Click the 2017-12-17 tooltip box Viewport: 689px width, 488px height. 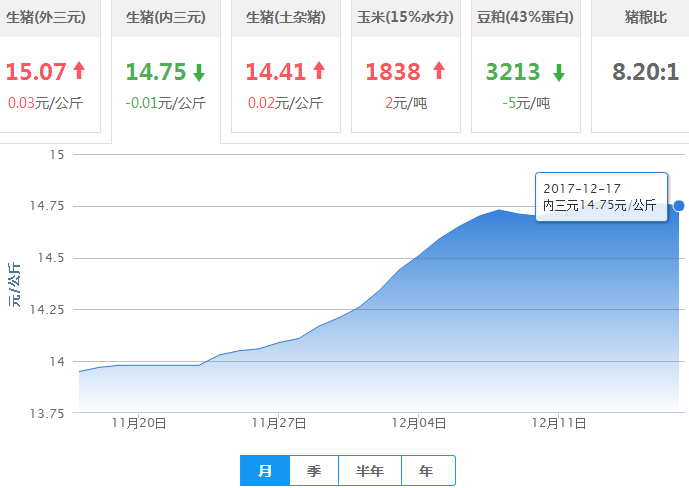click(x=601, y=197)
